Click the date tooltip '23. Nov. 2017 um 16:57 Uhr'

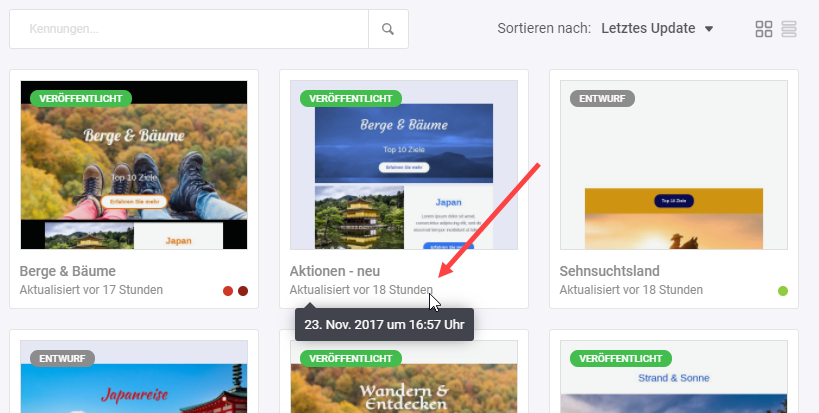pyautogui.click(x=384, y=324)
